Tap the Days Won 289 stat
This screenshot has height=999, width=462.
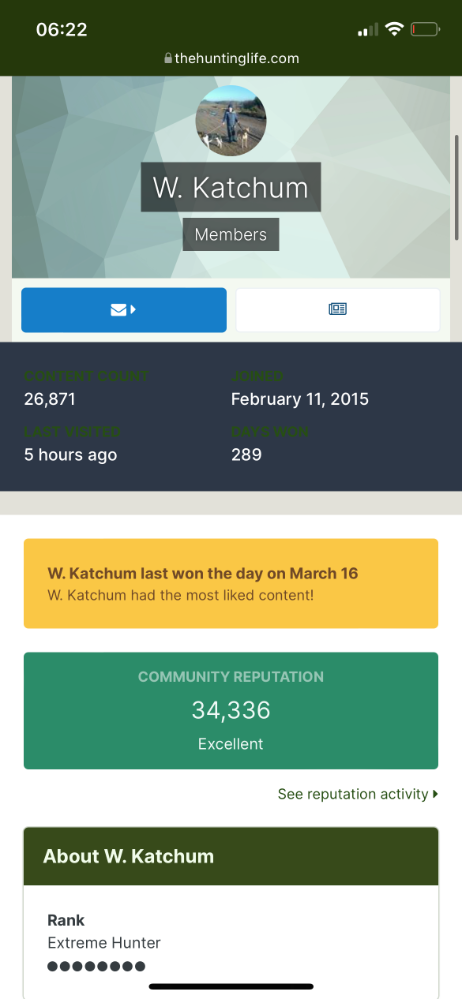click(246, 455)
